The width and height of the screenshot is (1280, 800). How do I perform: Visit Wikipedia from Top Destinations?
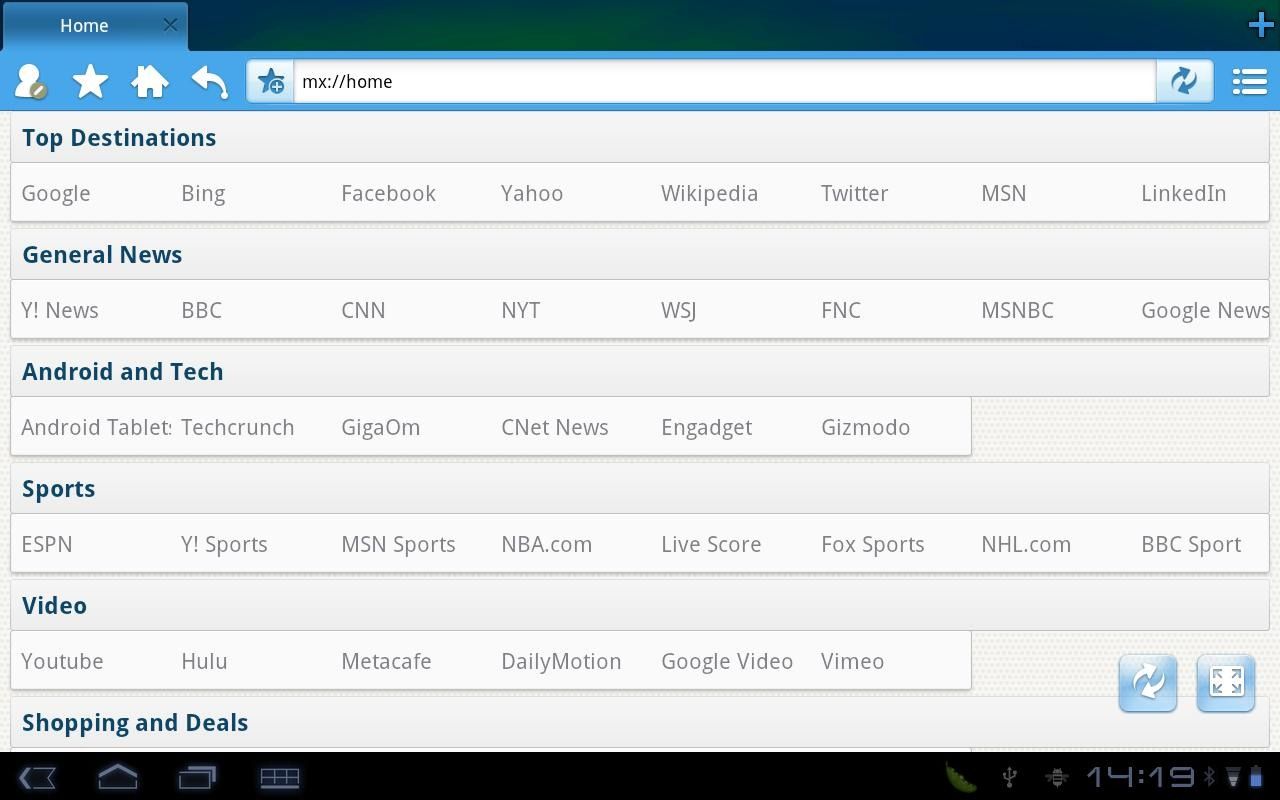point(709,193)
